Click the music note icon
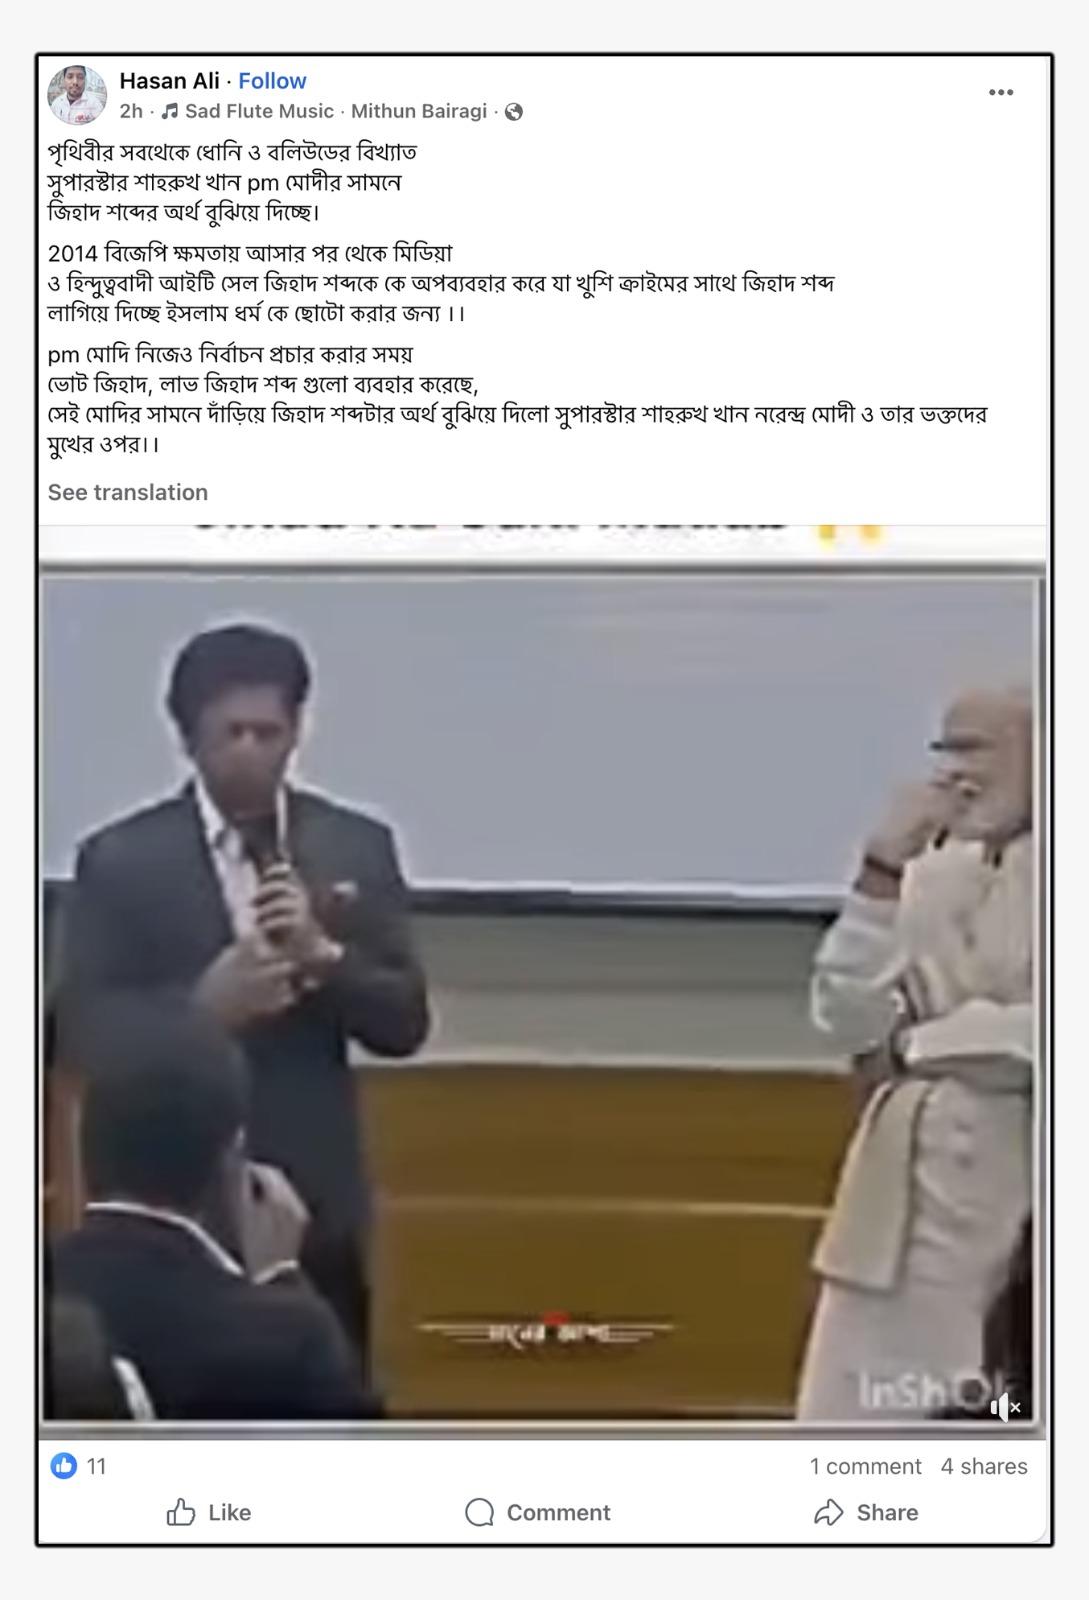 pyautogui.click(x=170, y=111)
